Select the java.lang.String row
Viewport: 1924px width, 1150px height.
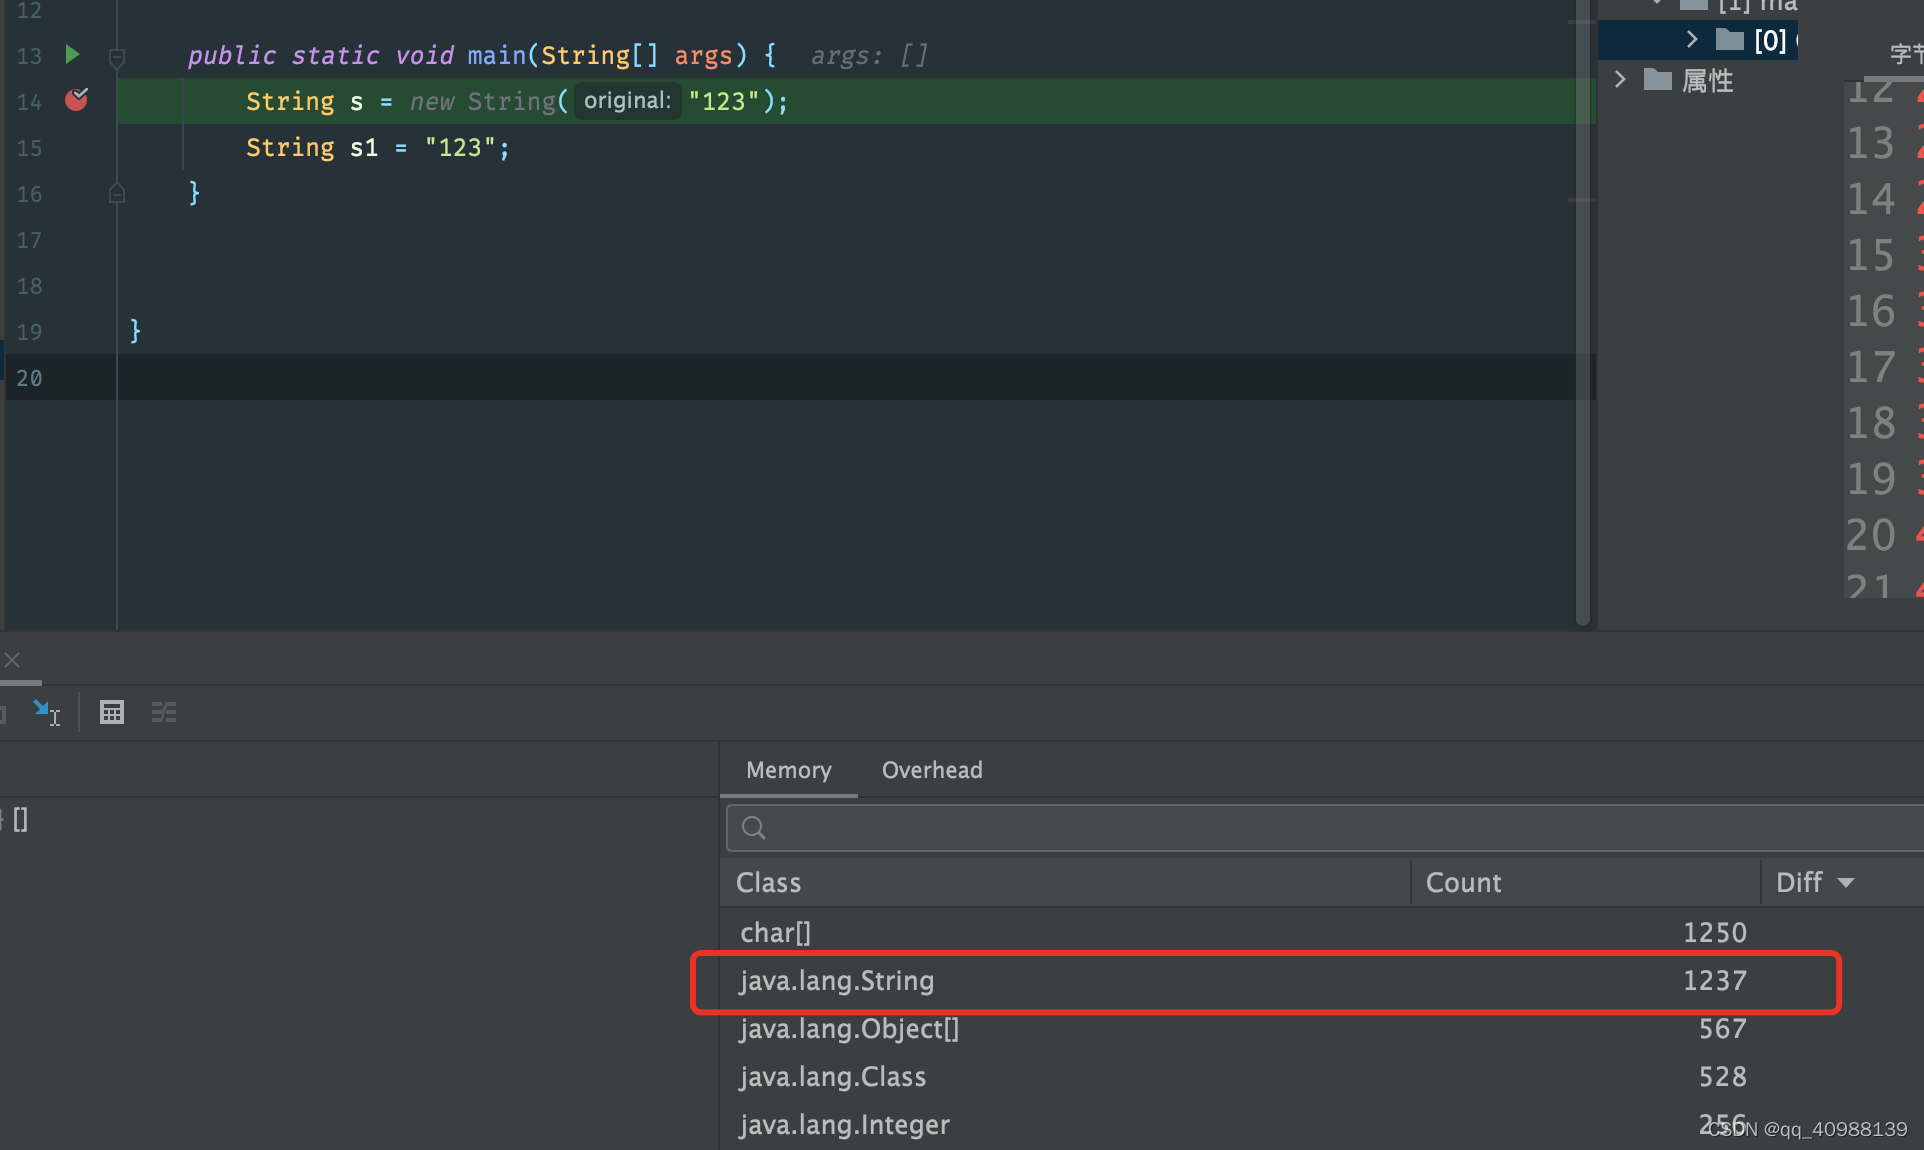pyautogui.click(x=1322, y=981)
